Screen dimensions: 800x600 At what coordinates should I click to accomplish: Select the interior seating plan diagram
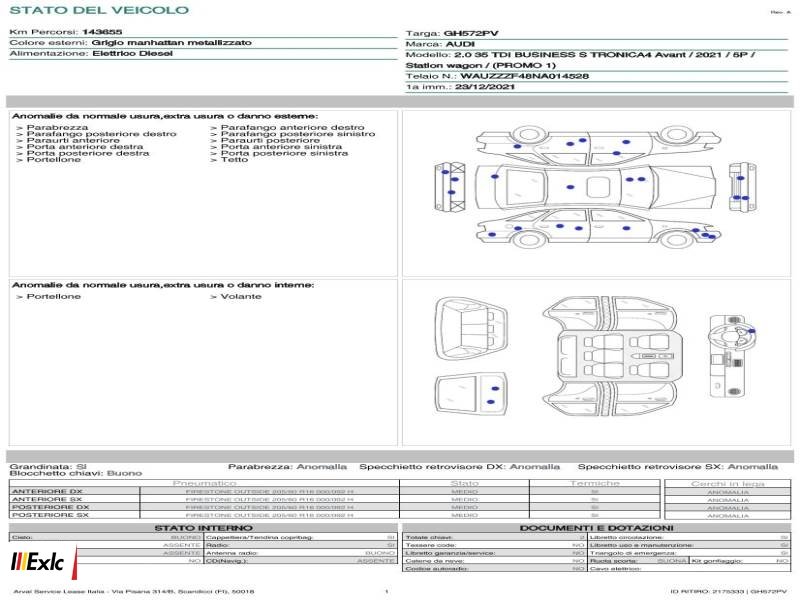coord(609,356)
